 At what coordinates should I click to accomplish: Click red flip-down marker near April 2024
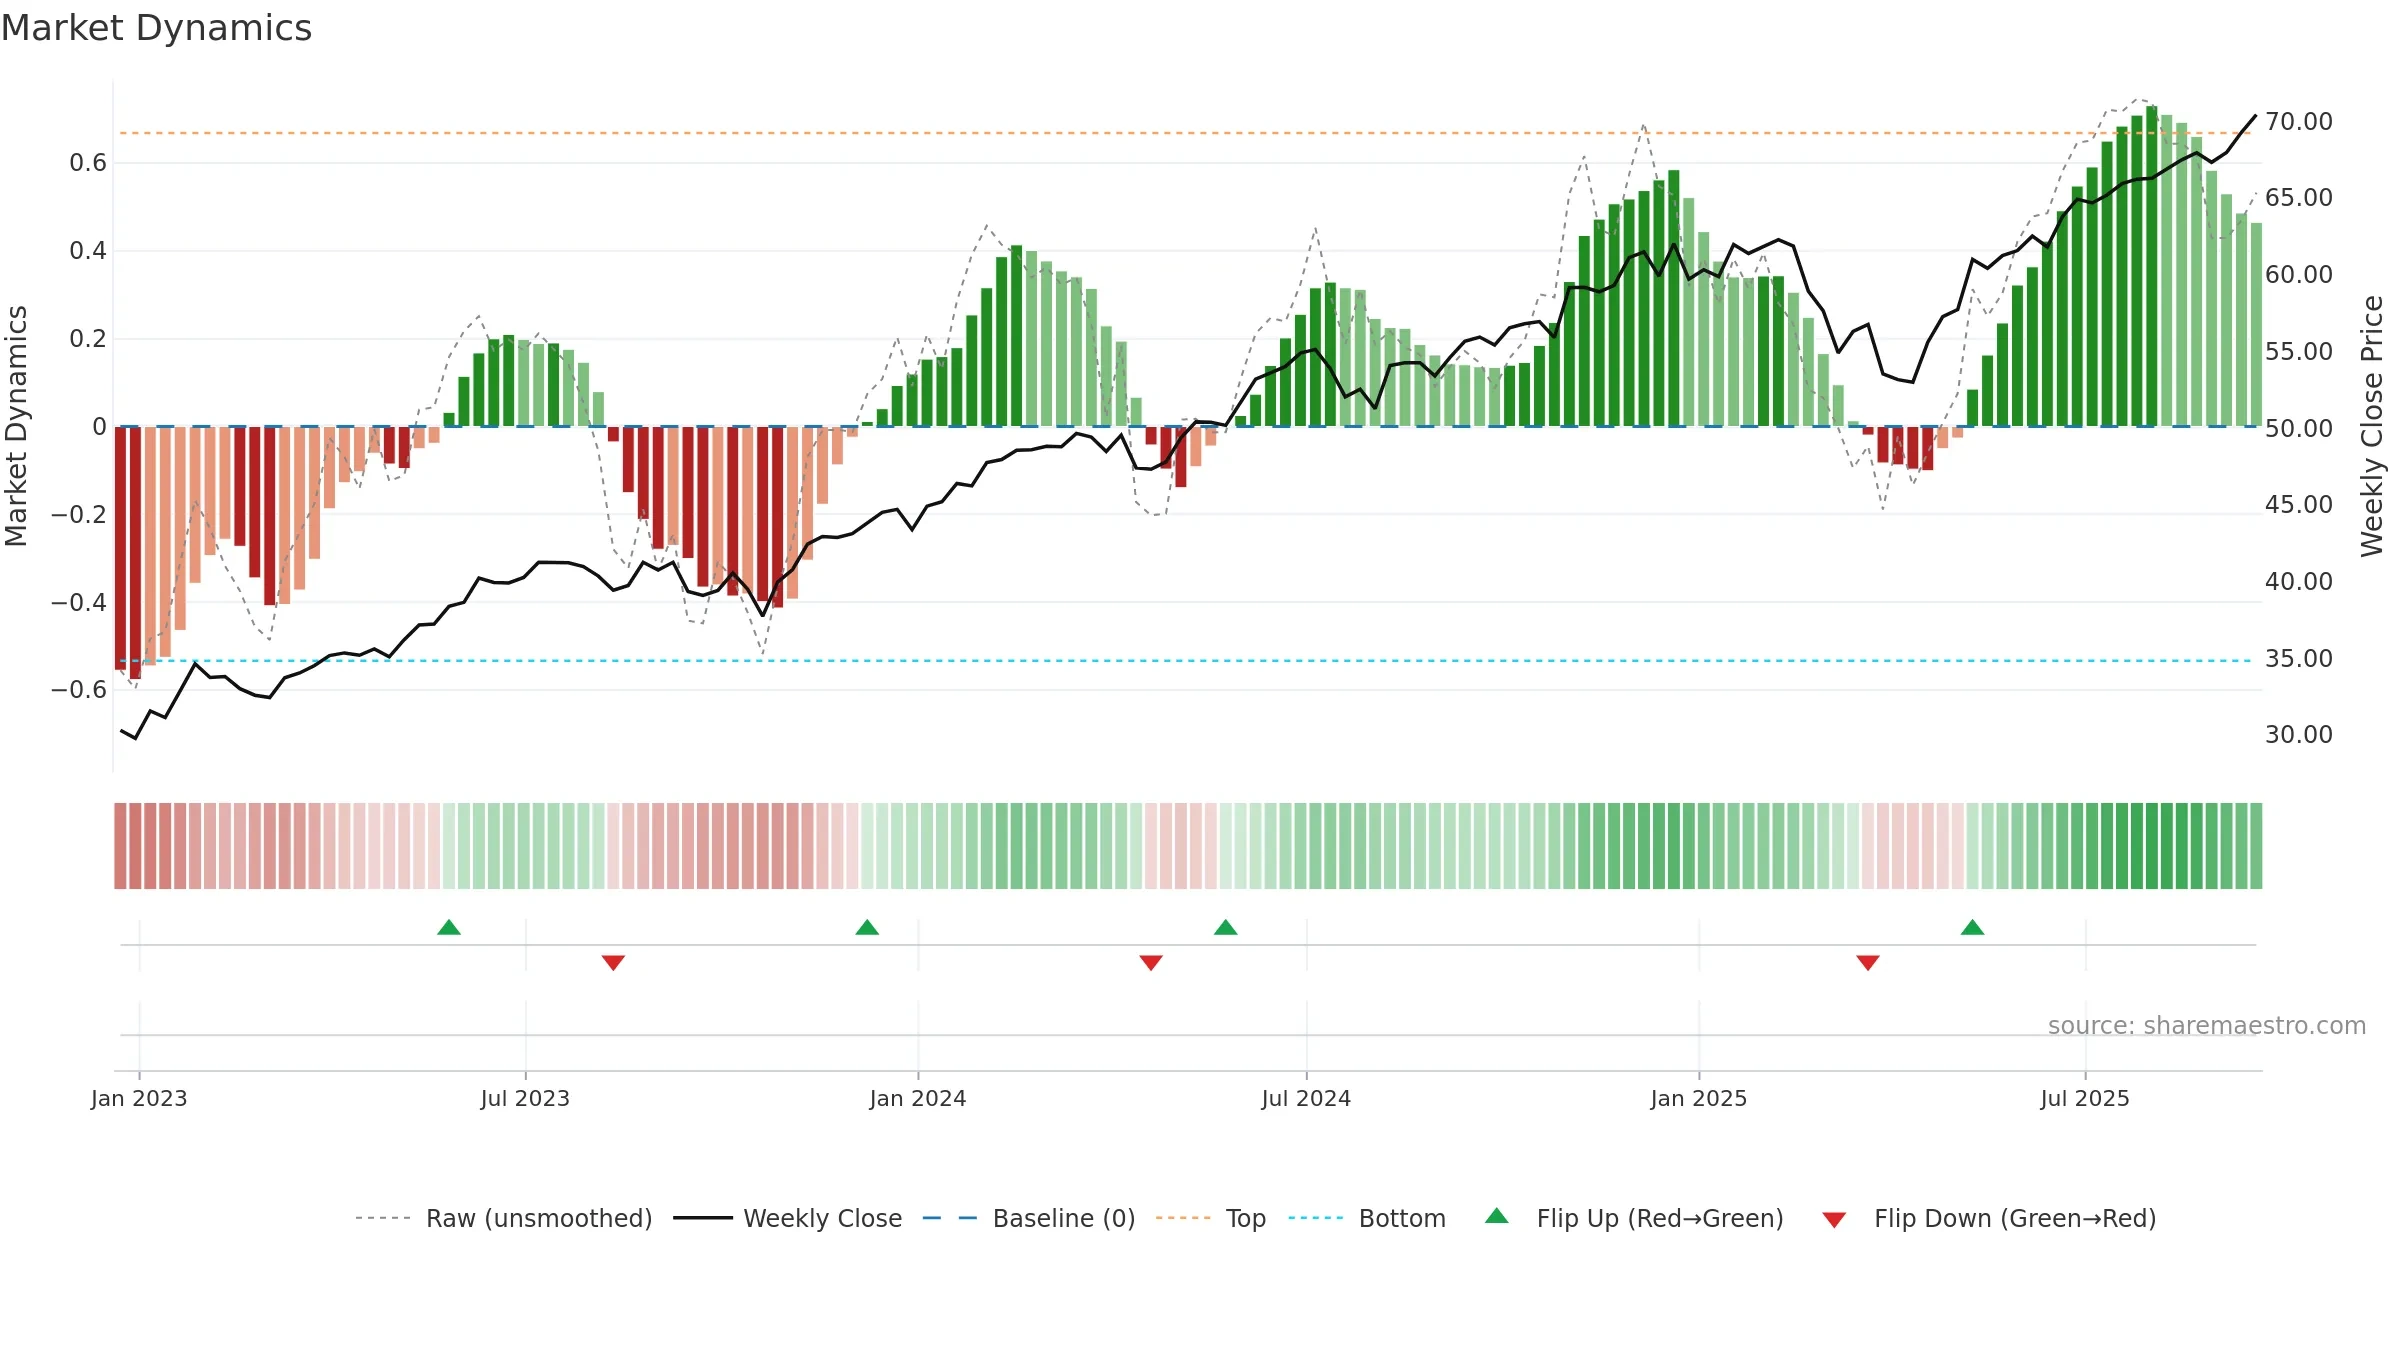pyautogui.click(x=1151, y=963)
